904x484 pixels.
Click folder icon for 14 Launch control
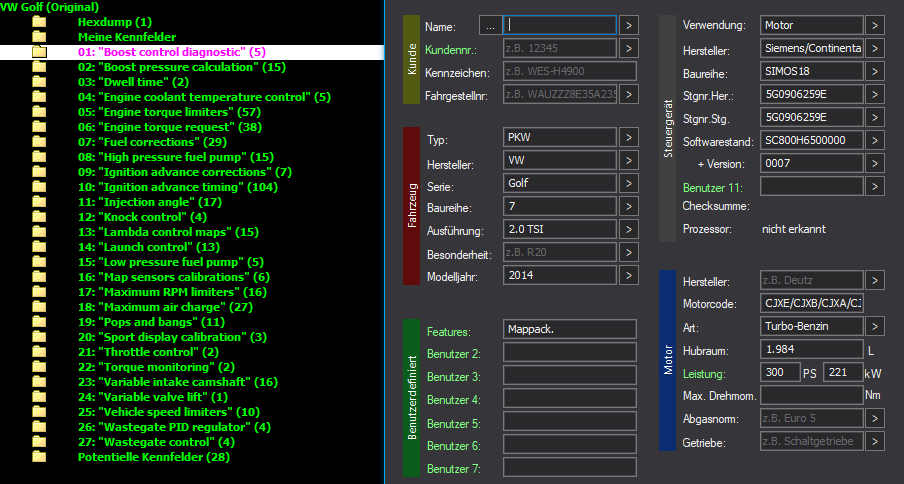coord(39,247)
